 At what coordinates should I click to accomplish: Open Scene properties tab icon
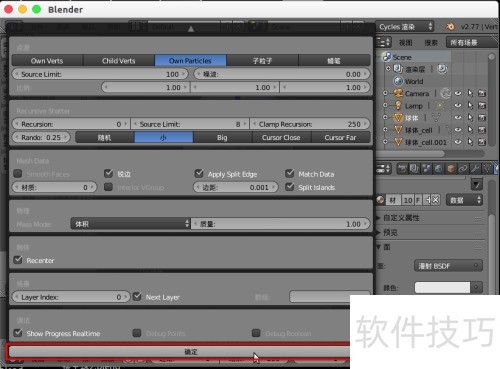pos(426,169)
